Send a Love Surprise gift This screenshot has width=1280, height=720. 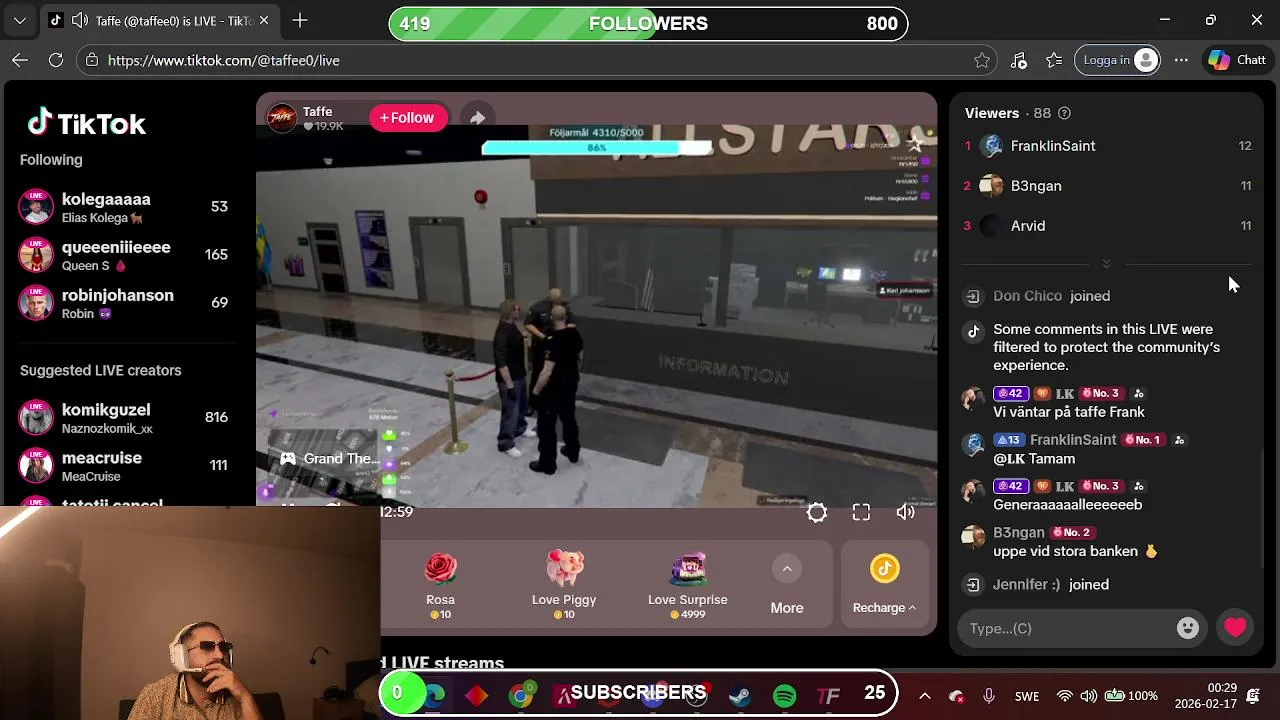coord(688,585)
